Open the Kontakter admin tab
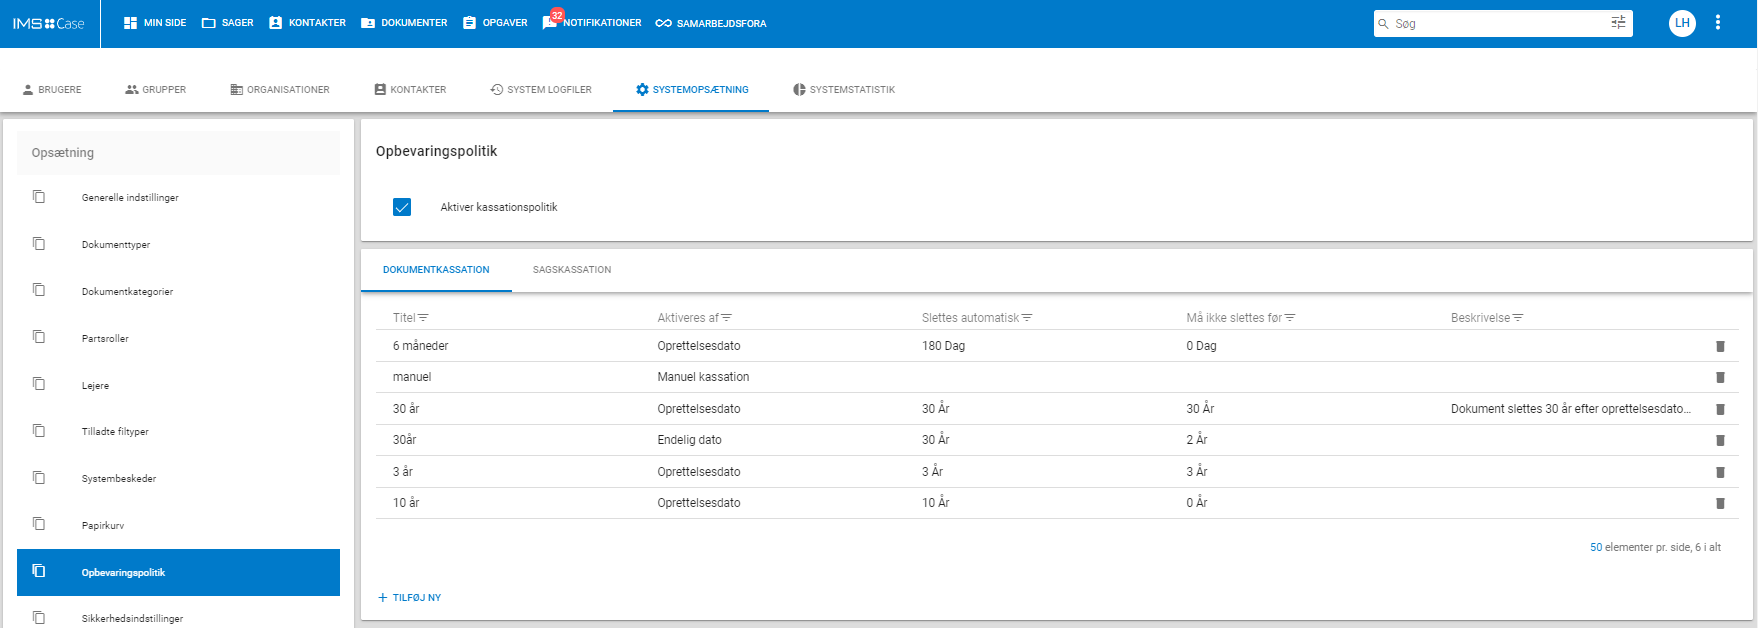The width and height of the screenshot is (1758, 628). 410,90
